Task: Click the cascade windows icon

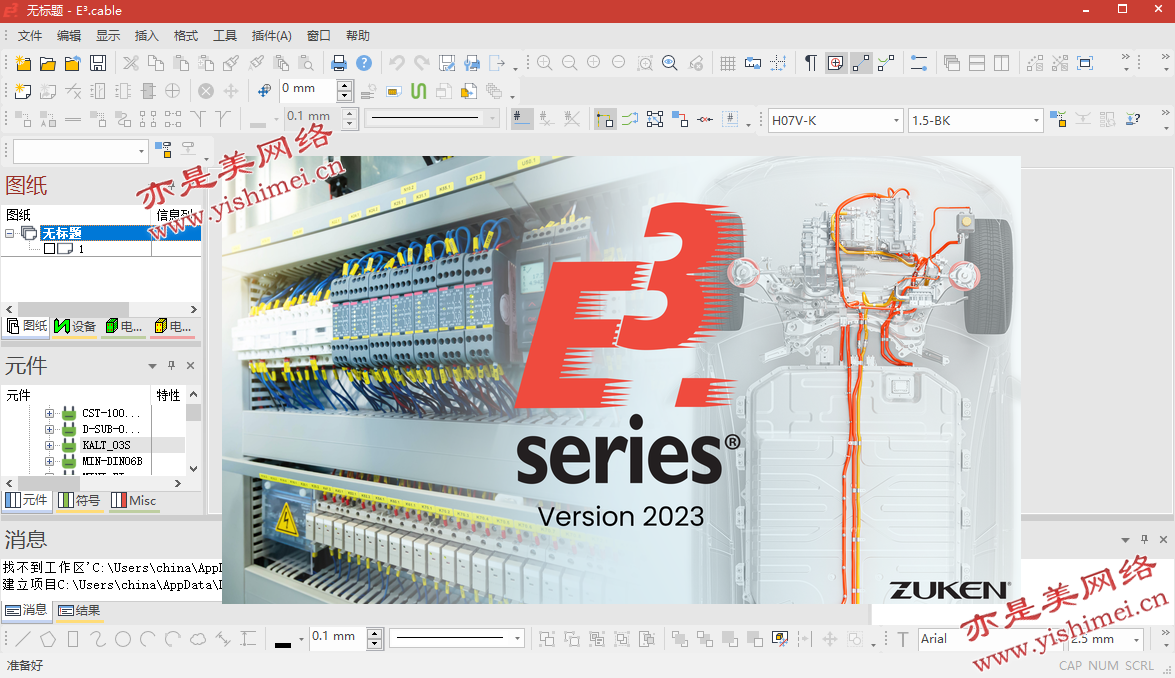Action: click(952, 63)
